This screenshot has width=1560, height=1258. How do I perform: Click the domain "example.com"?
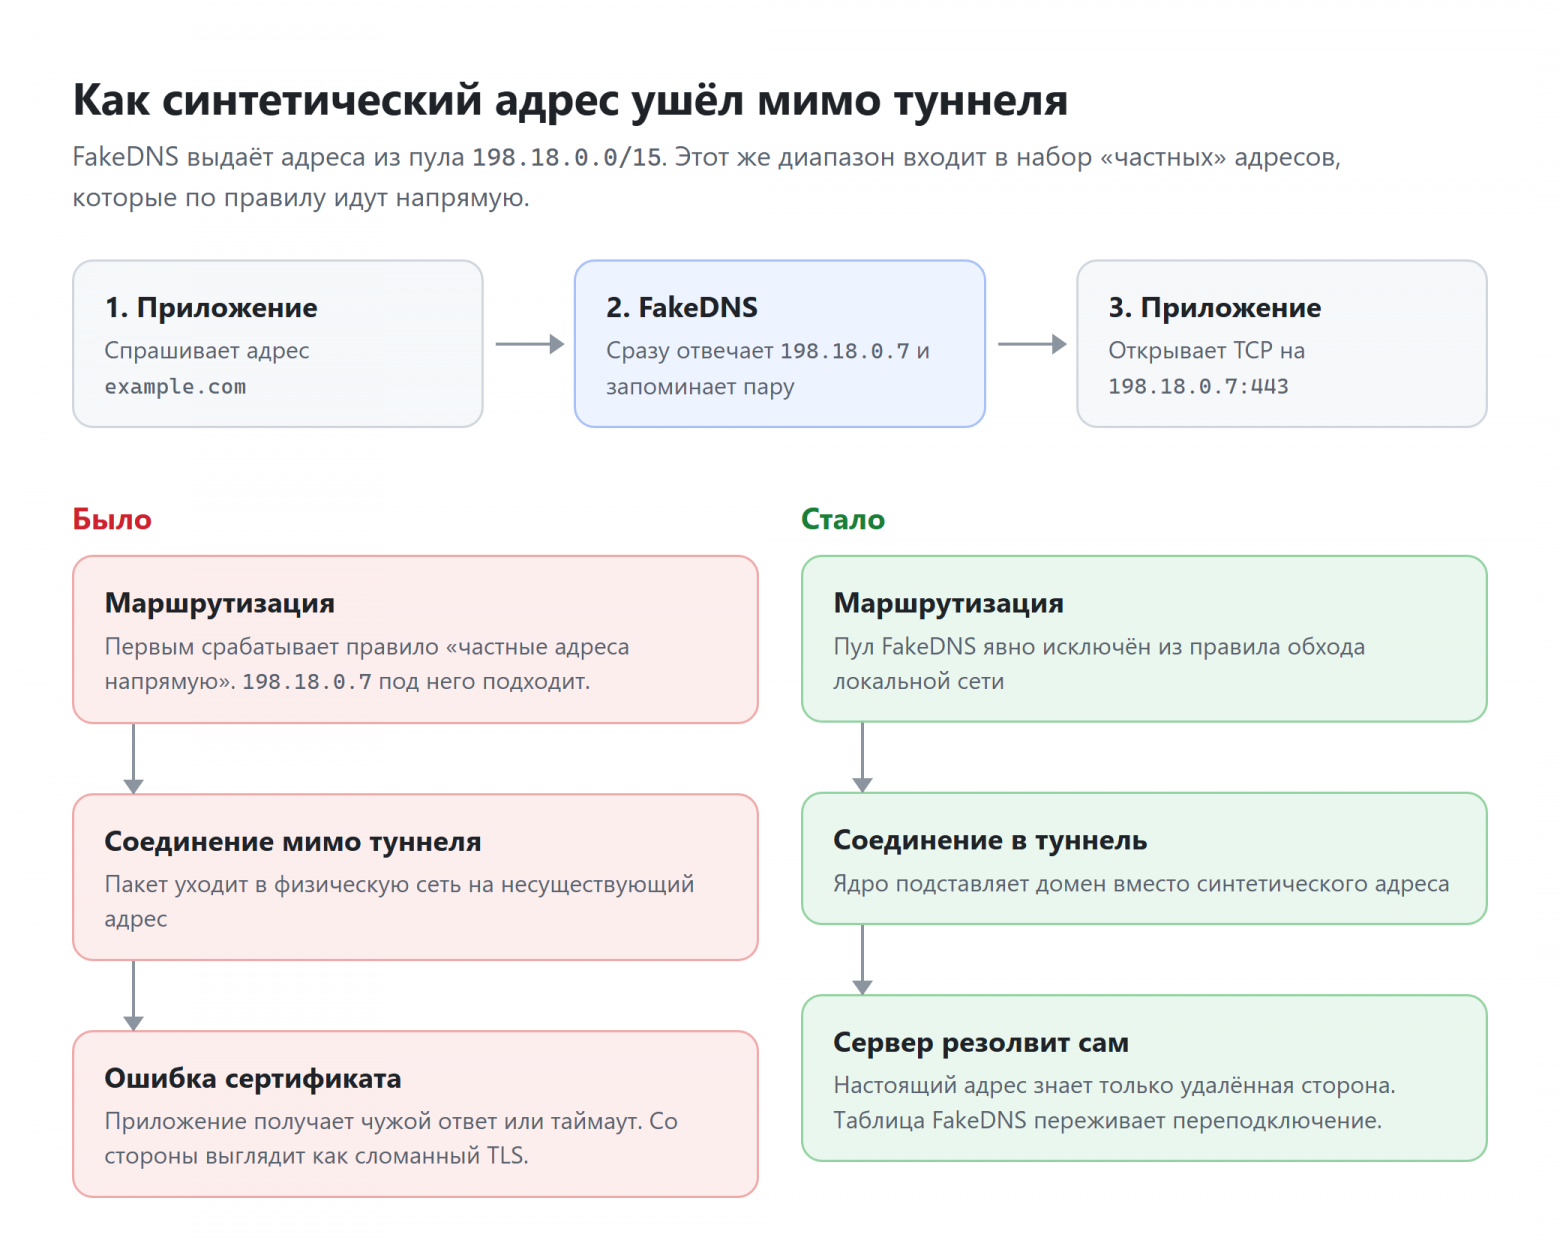point(175,387)
